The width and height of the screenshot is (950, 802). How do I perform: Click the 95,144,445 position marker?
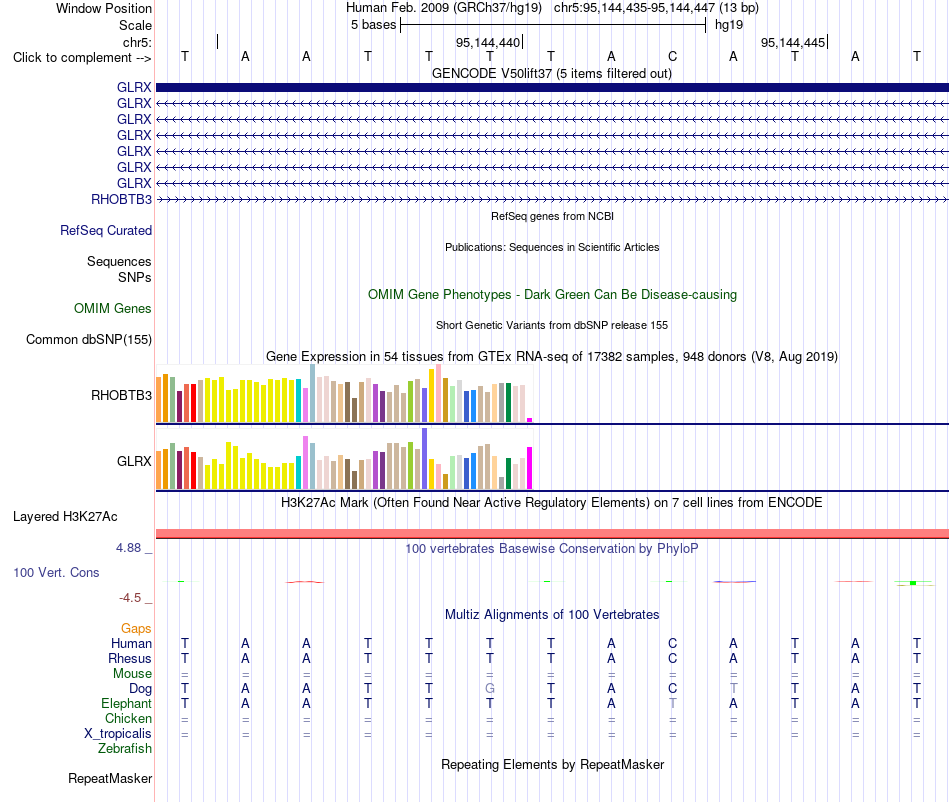[x=794, y=42]
